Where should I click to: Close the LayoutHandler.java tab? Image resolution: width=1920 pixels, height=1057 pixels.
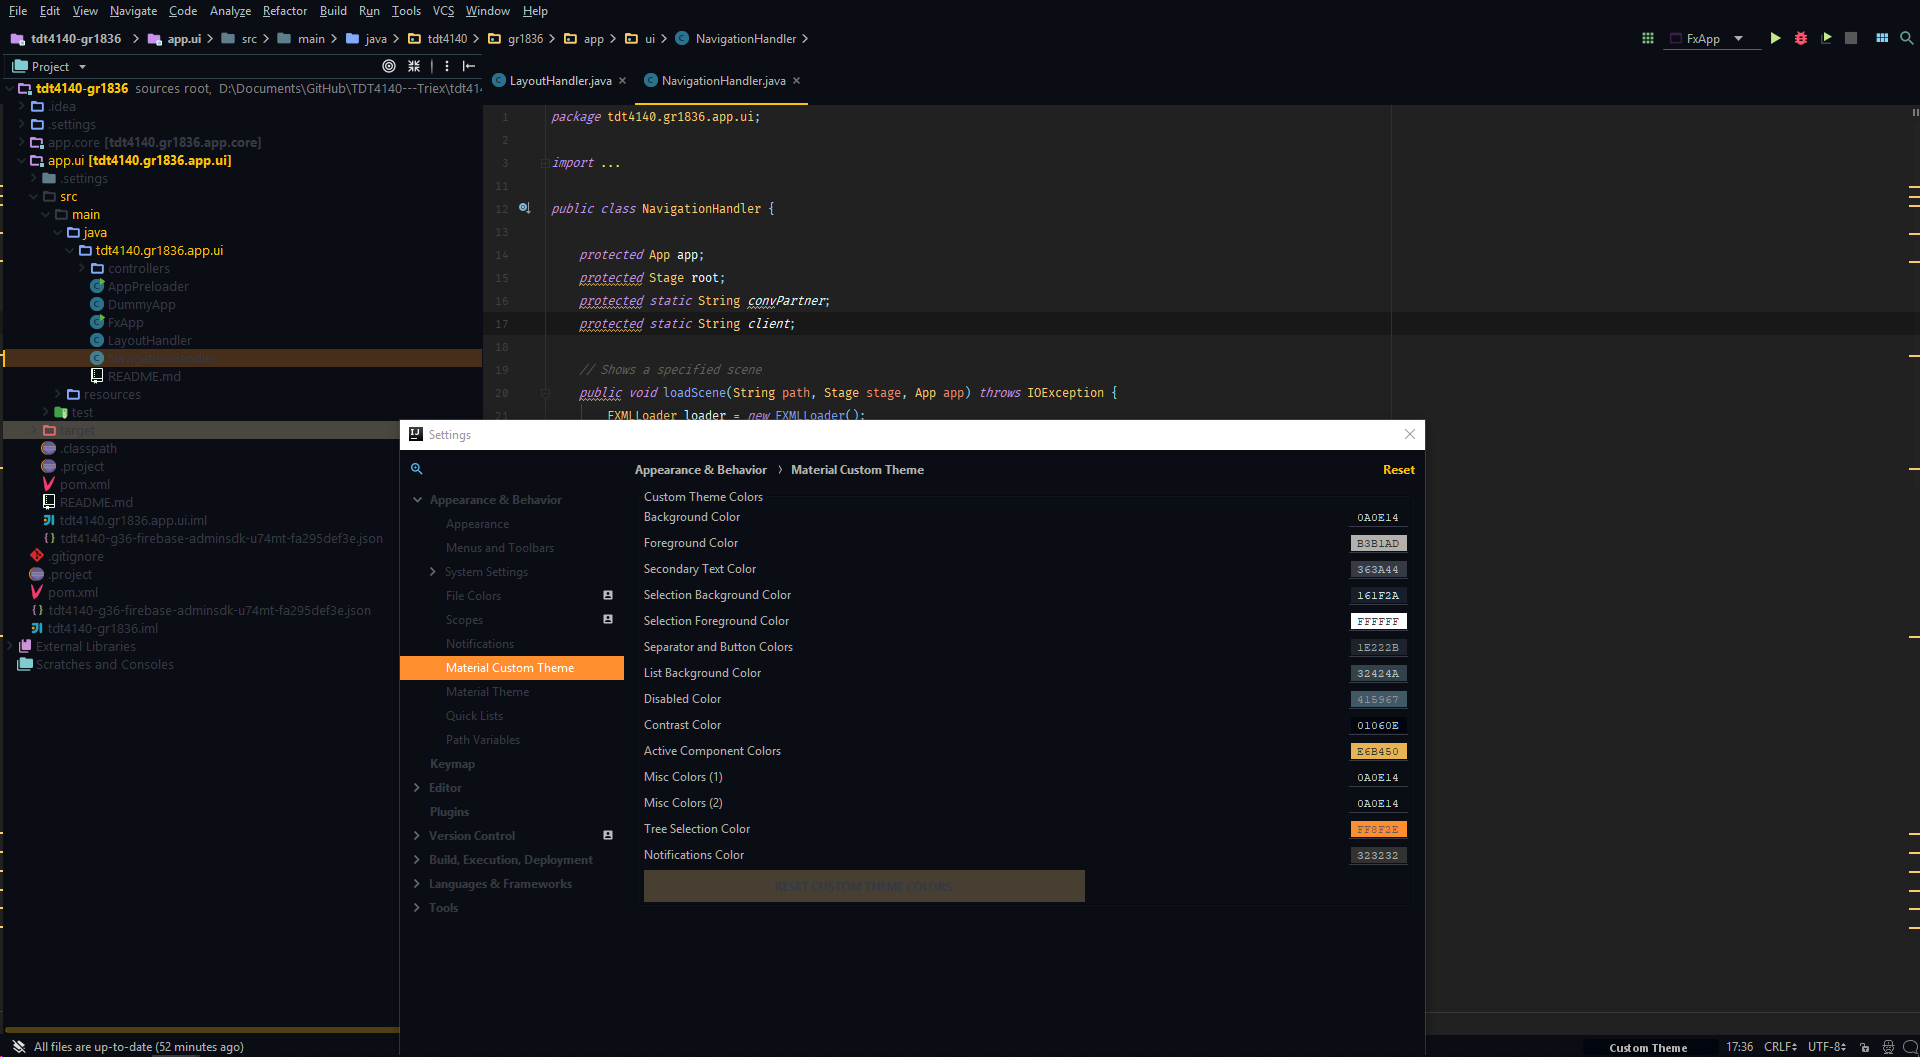point(623,81)
